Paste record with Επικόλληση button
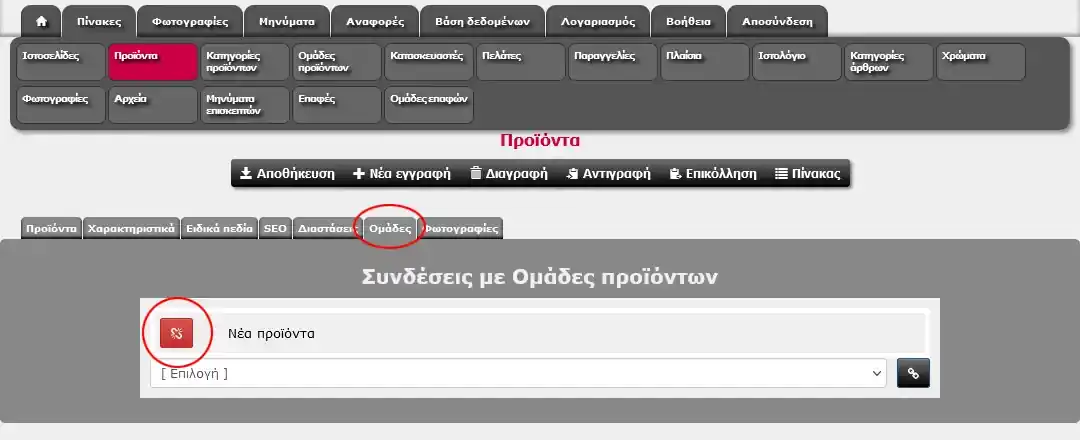Viewport: 1080px width, 440px height. click(x=712, y=173)
